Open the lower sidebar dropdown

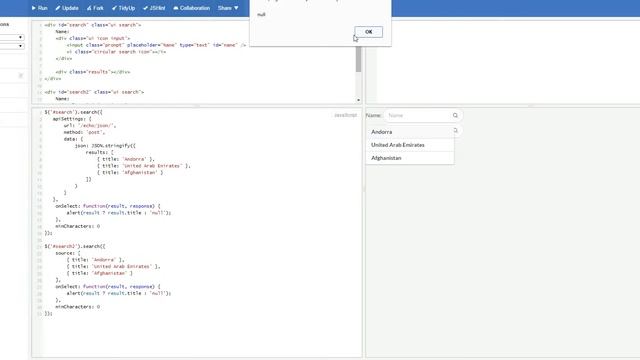point(12,46)
